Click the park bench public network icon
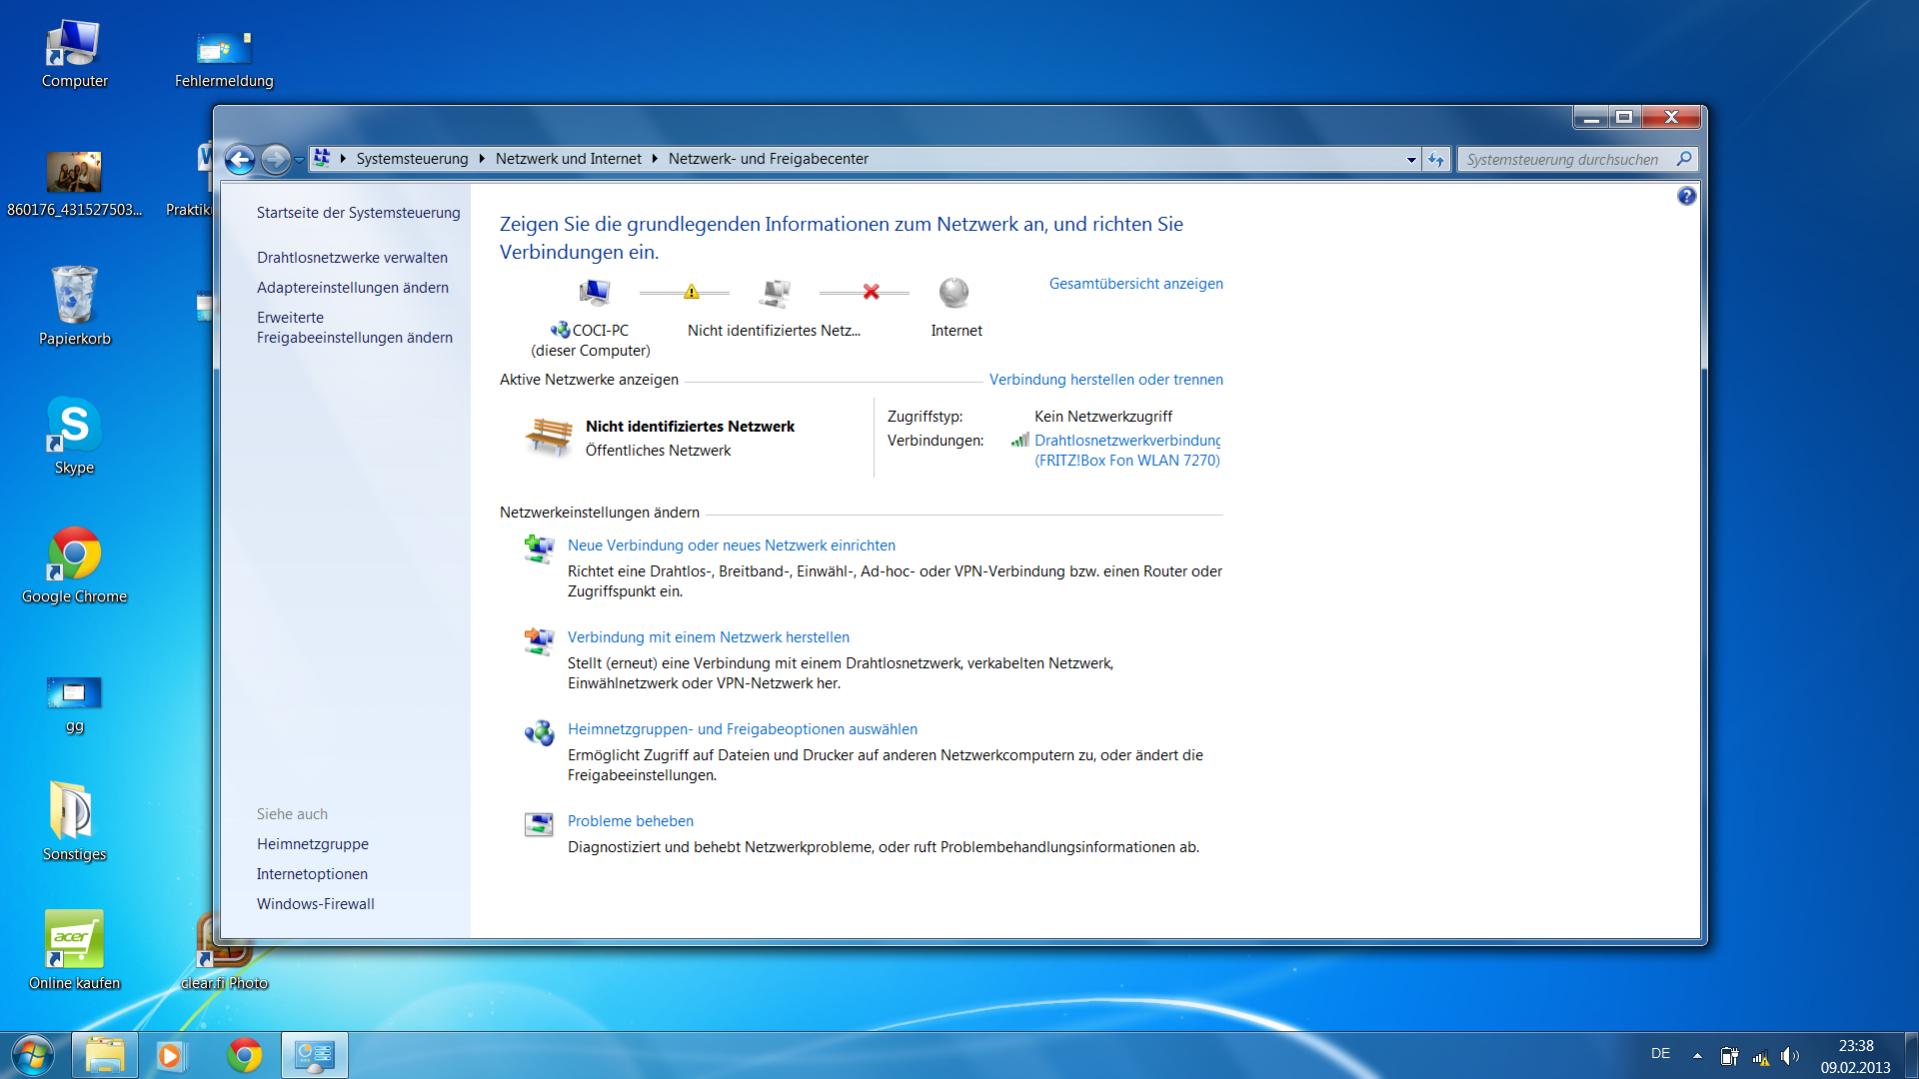The width and height of the screenshot is (1919, 1079). [548, 437]
